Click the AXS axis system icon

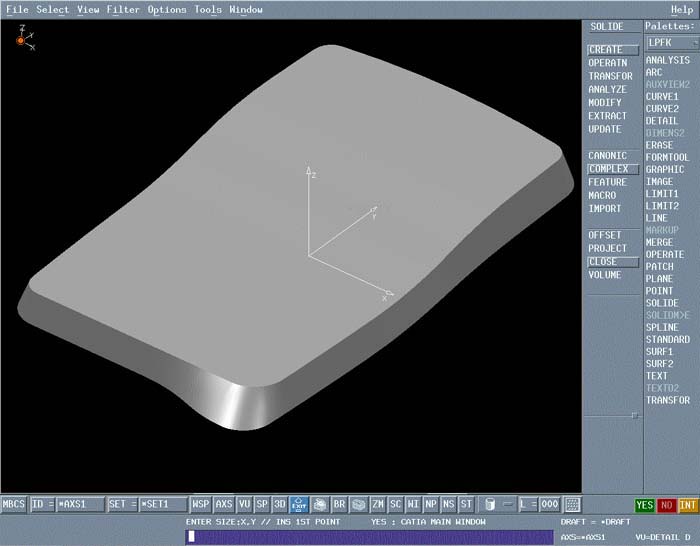[x=224, y=505]
